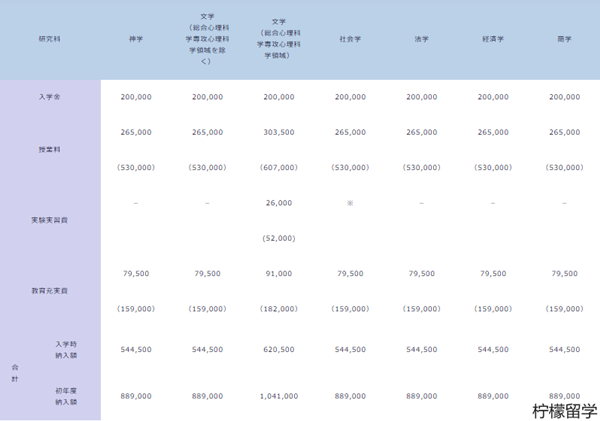Select the 教育充実費 row label
Screen dimensions: 600x421
click(x=49, y=290)
